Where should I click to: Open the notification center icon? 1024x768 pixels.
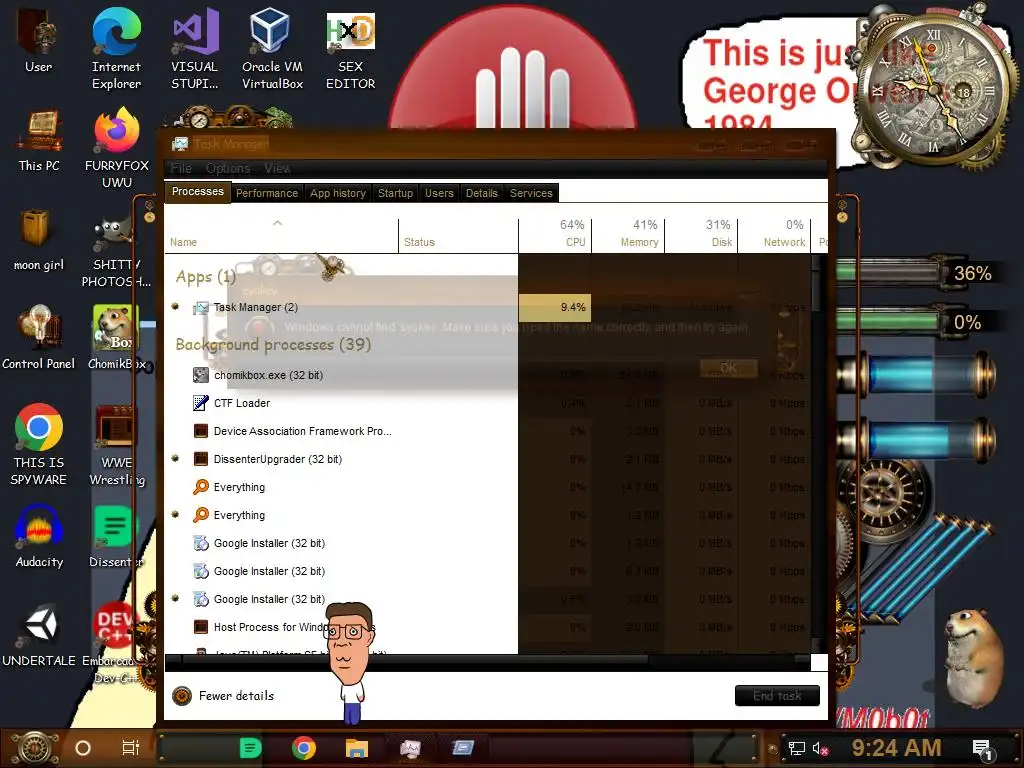(x=982, y=750)
